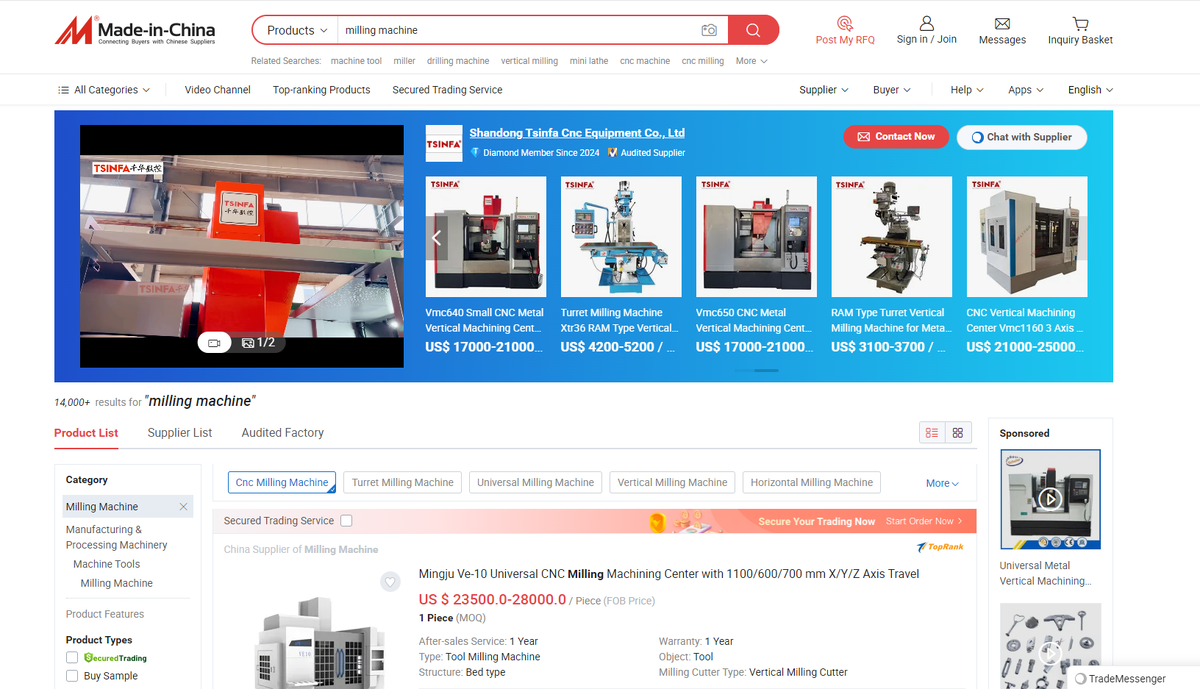Open Shandong Tsinfa Cnc Equipment link
1200x689 pixels.
(x=577, y=133)
